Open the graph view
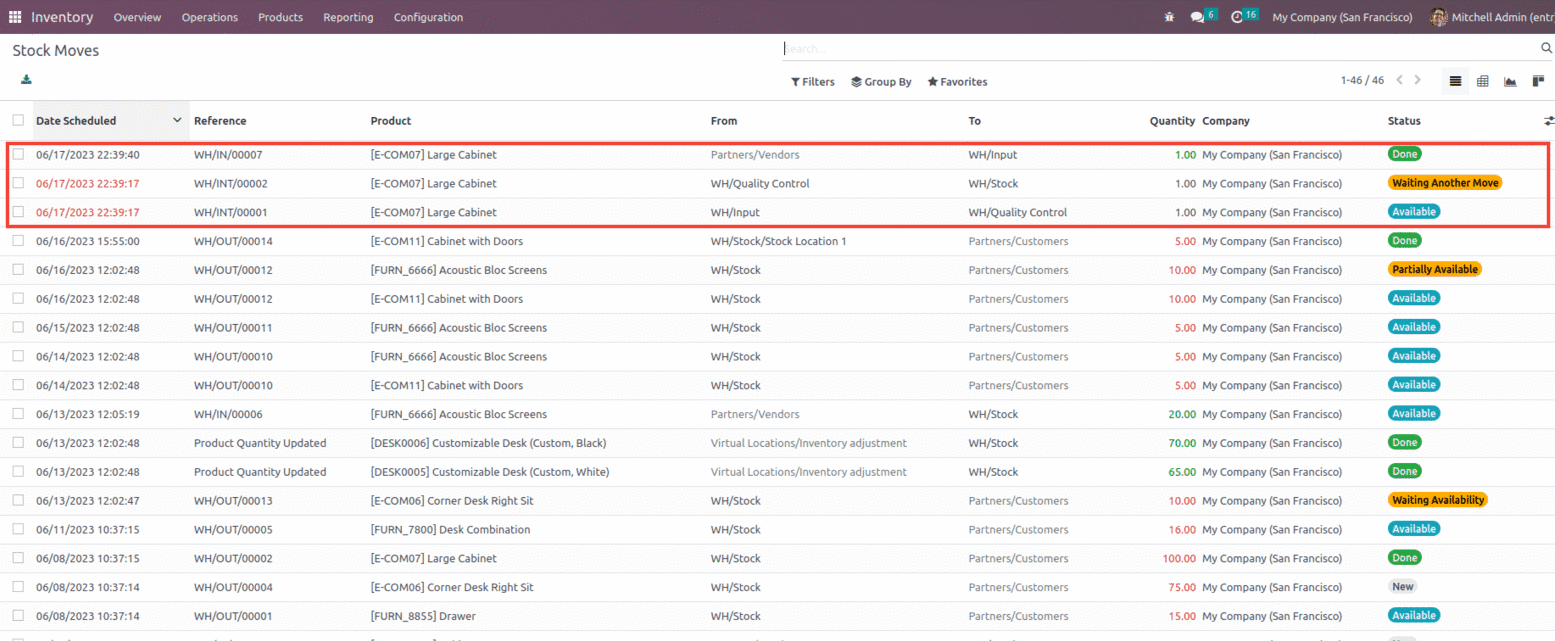 coord(1510,81)
